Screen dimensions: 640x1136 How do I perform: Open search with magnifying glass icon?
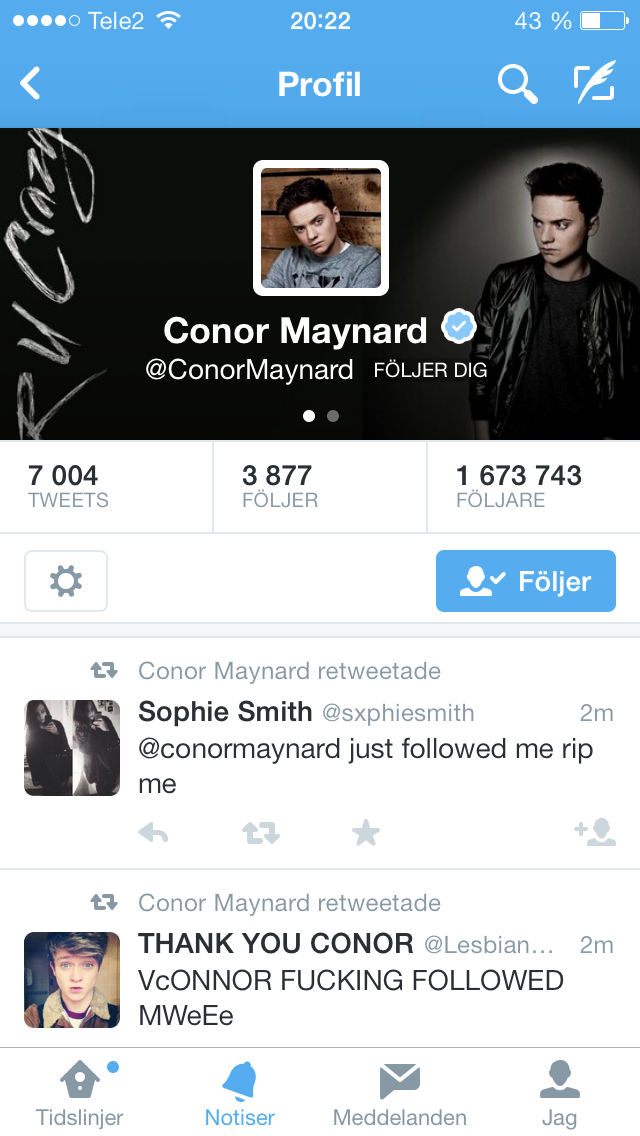click(518, 84)
